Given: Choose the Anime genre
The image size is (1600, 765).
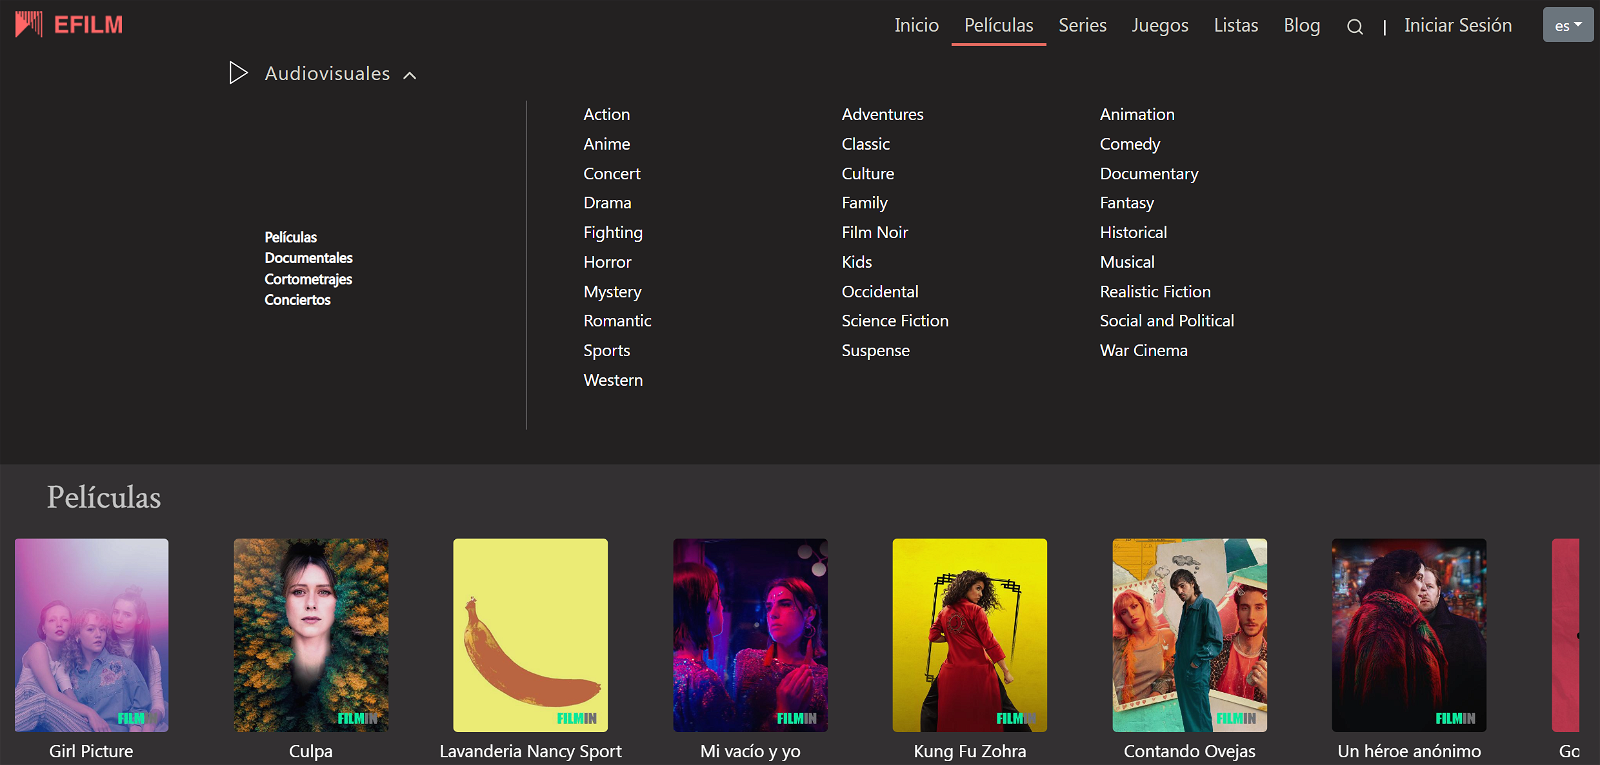Looking at the screenshot, I should (607, 144).
